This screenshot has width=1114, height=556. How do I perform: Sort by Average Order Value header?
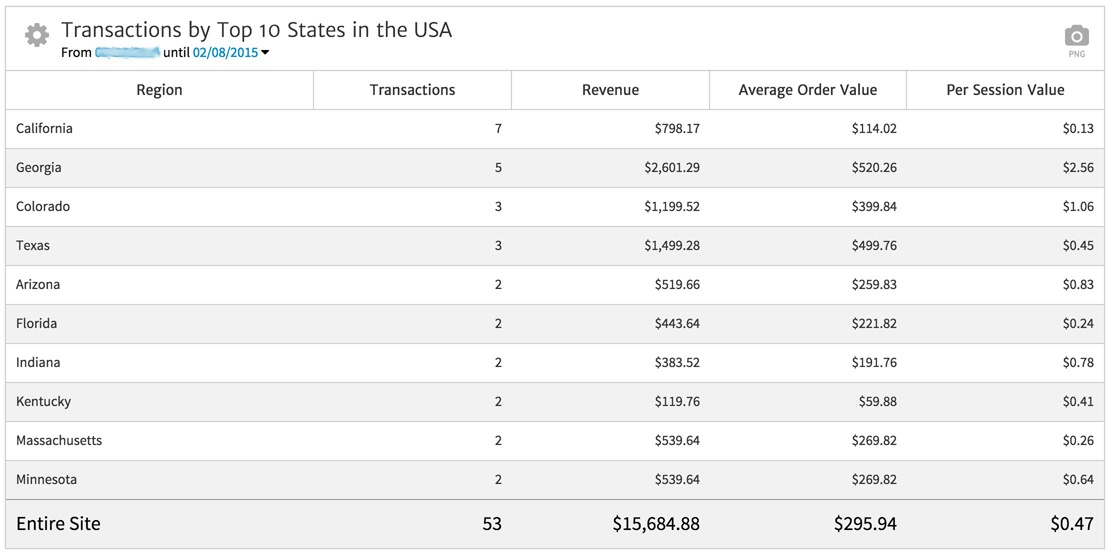coord(807,90)
